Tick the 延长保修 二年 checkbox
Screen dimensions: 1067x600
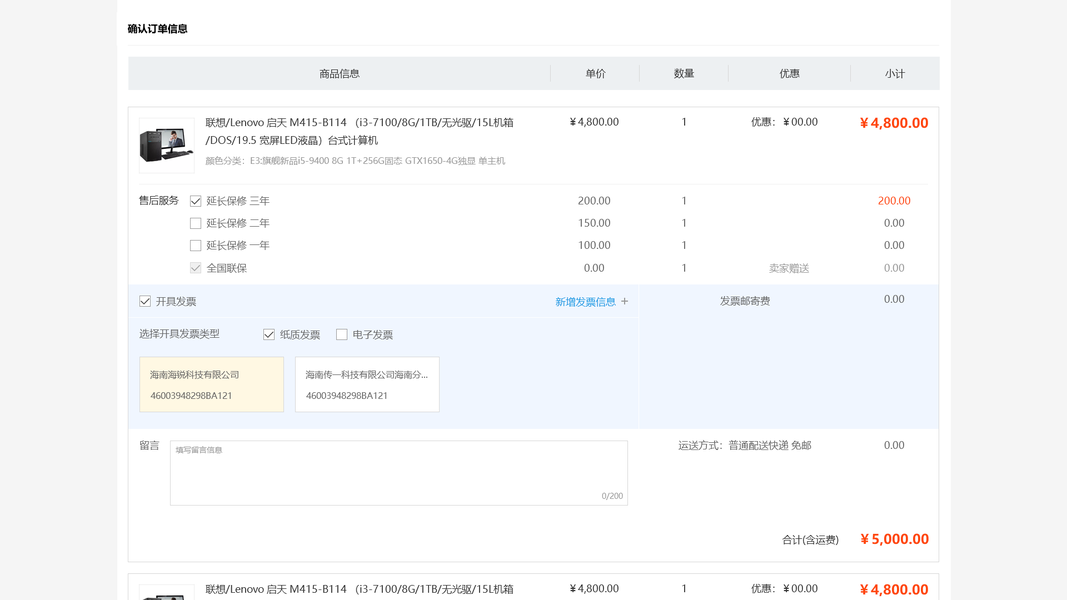click(195, 223)
